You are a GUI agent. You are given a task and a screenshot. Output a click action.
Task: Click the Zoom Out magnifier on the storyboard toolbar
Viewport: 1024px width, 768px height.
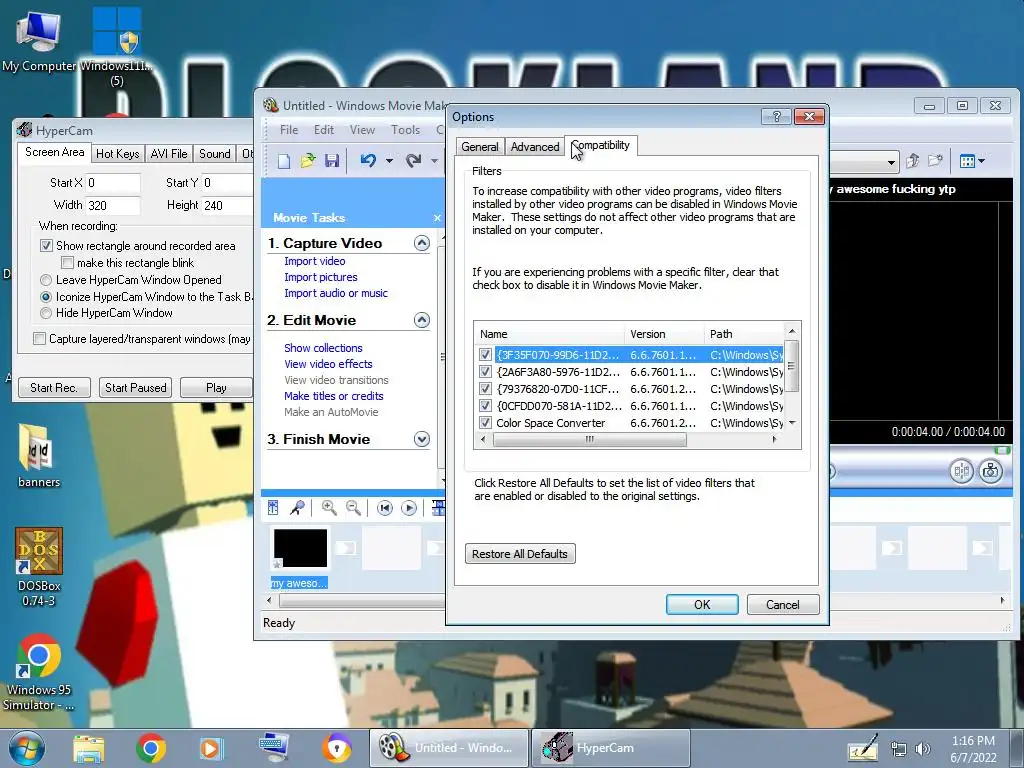tap(353, 508)
